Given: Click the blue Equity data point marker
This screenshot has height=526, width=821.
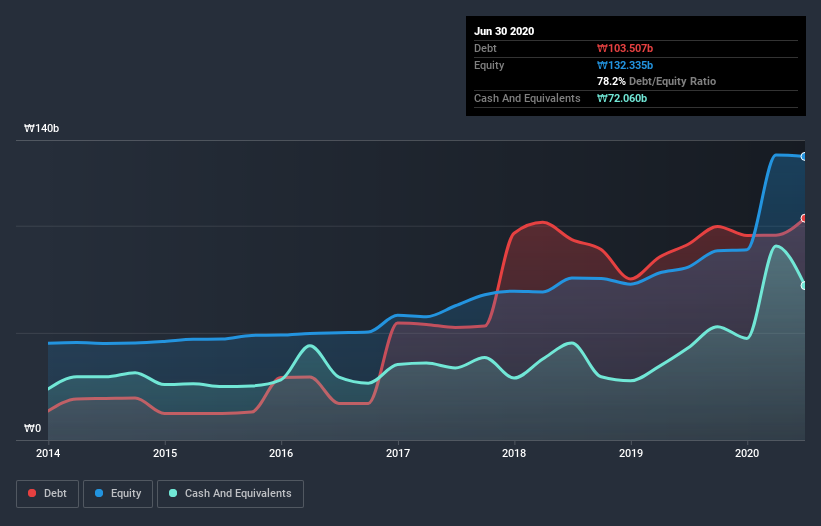Looking at the screenshot, I should [x=804, y=156].
